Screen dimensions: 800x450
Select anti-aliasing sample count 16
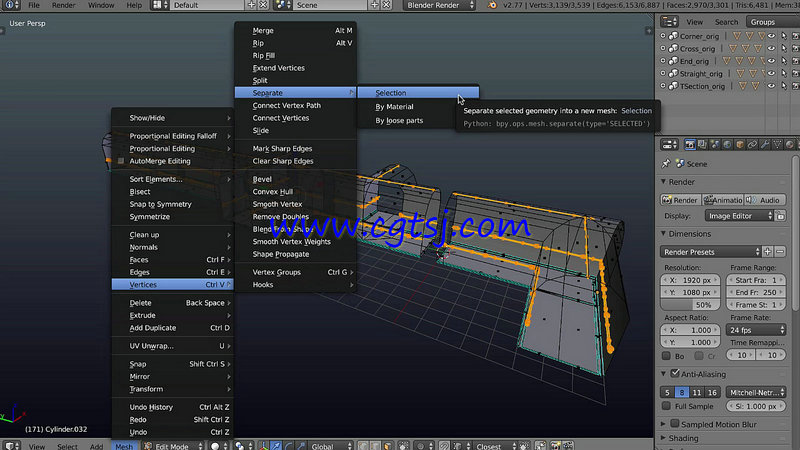click(x=712, y=392)
